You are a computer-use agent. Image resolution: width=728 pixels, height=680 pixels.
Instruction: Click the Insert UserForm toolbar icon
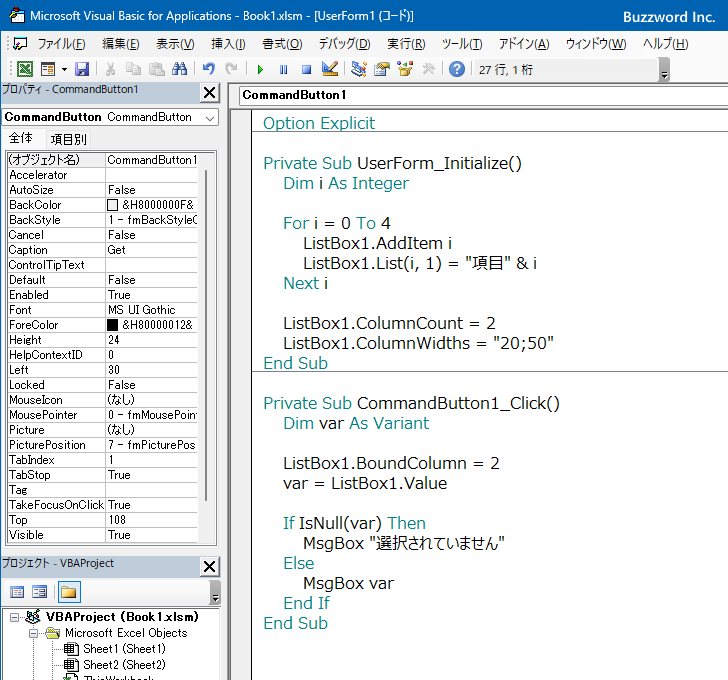pyautogui.click(x=48, y=69)
